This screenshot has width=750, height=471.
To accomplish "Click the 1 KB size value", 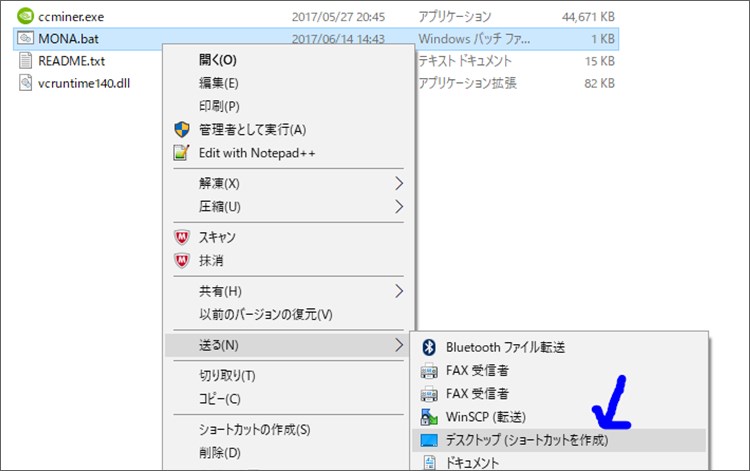I will [x=603, y=39].
